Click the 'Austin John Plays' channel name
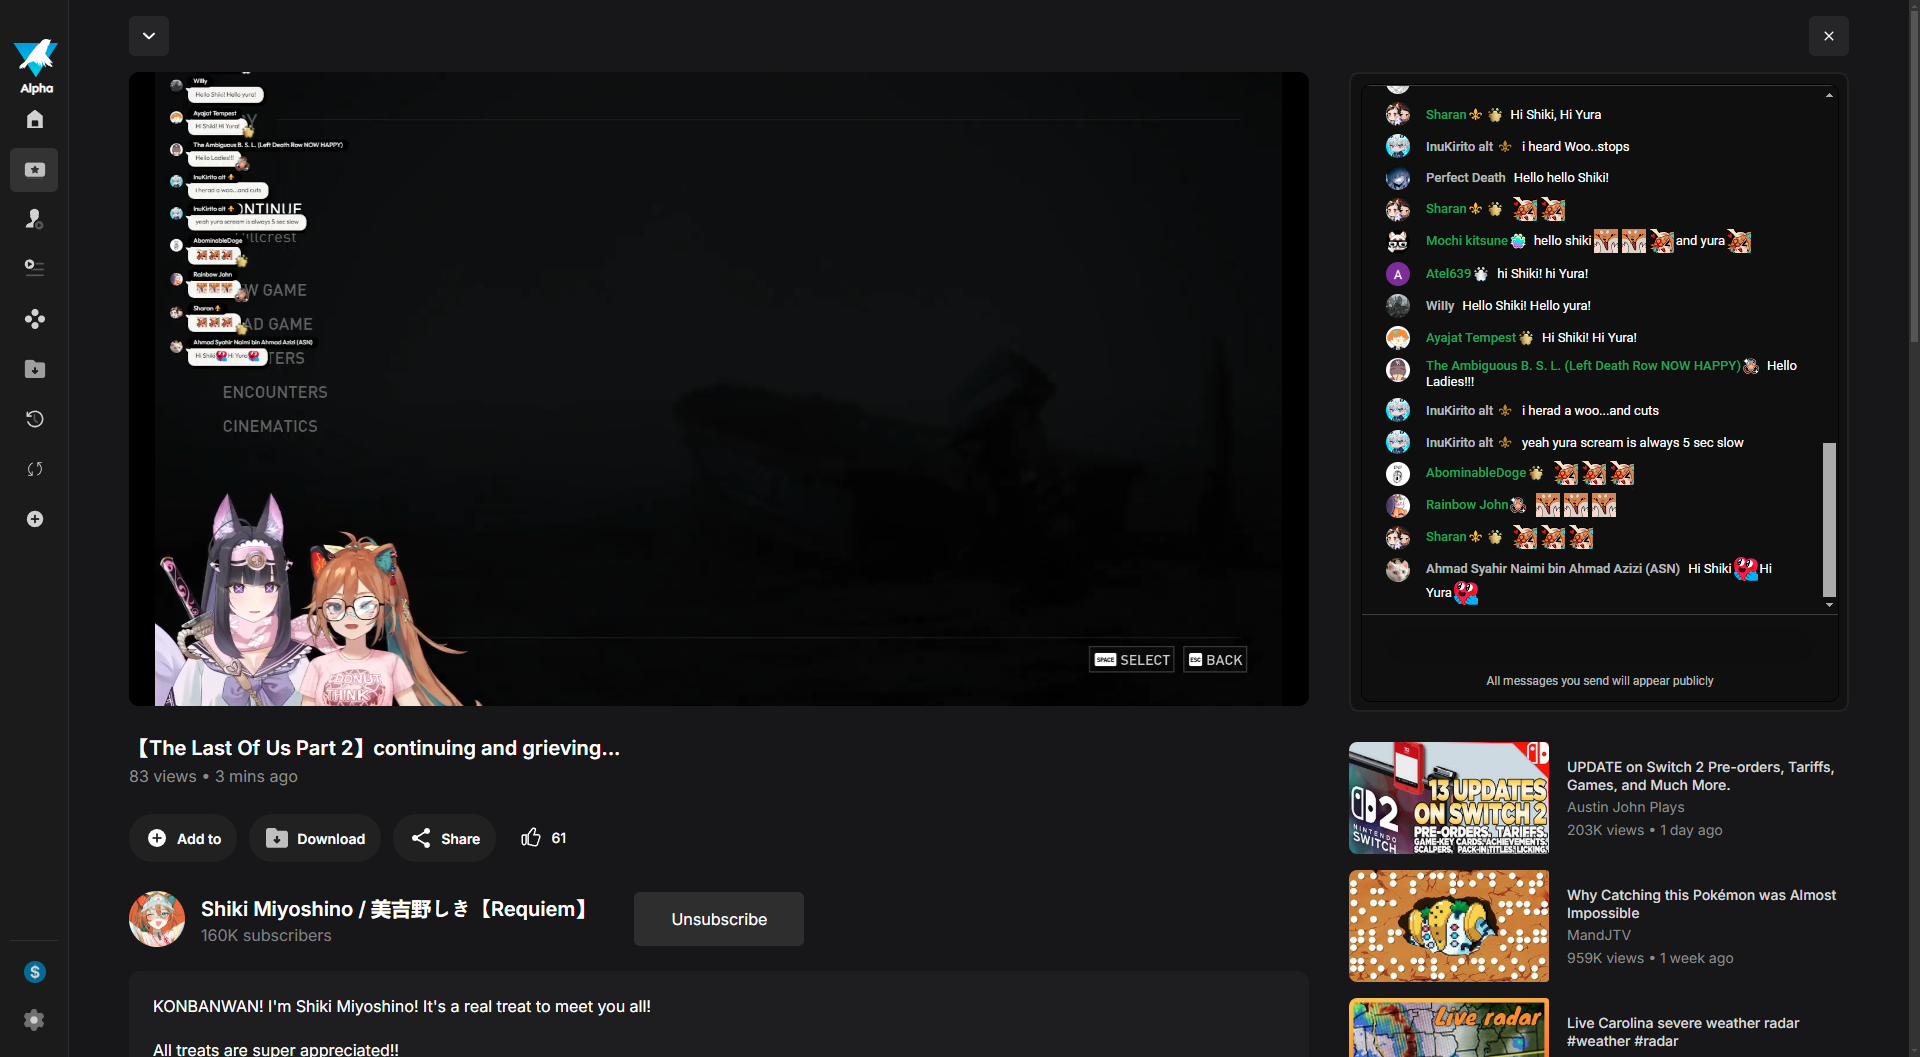 [x=1626, y=807]
